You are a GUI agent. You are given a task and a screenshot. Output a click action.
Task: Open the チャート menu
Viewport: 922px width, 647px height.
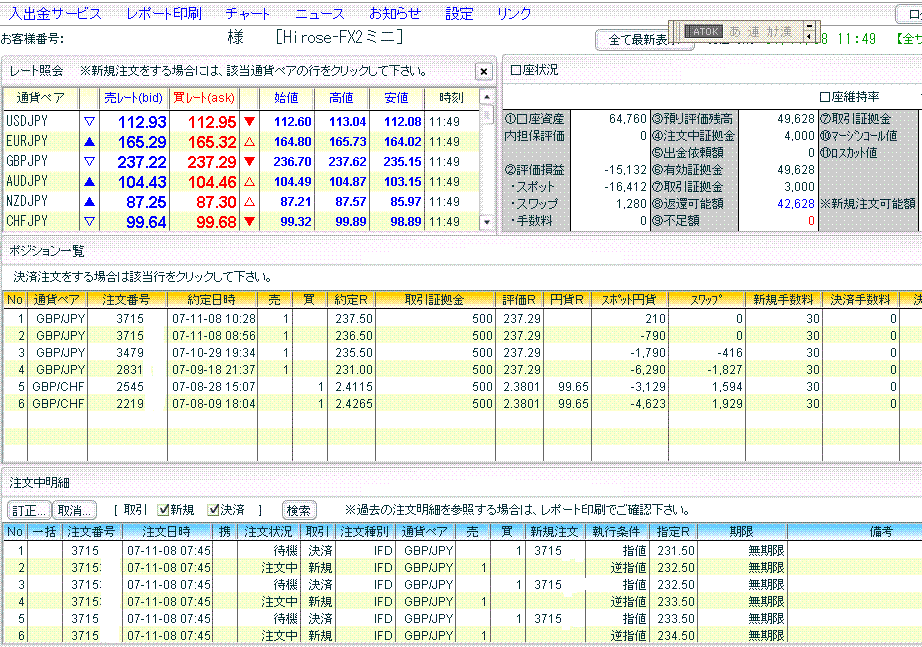[248, 14]
